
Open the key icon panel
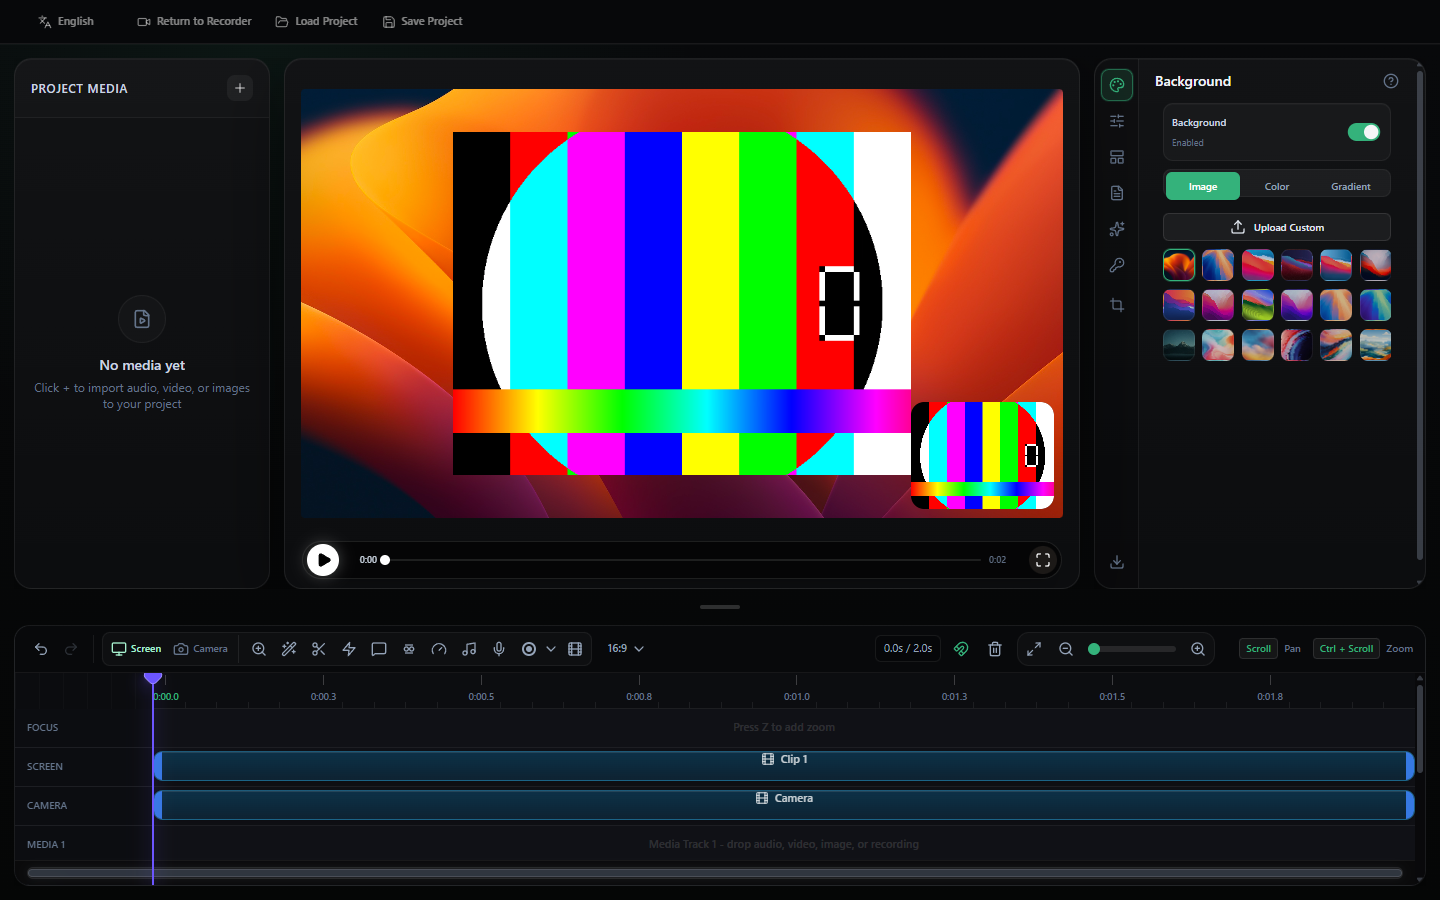pyautogui.click(x=1117, y=265)
